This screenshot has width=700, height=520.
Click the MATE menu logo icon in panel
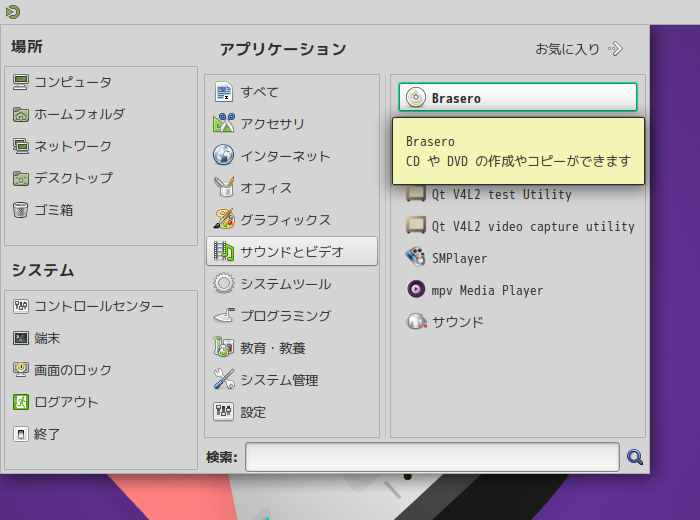point(13,12)
